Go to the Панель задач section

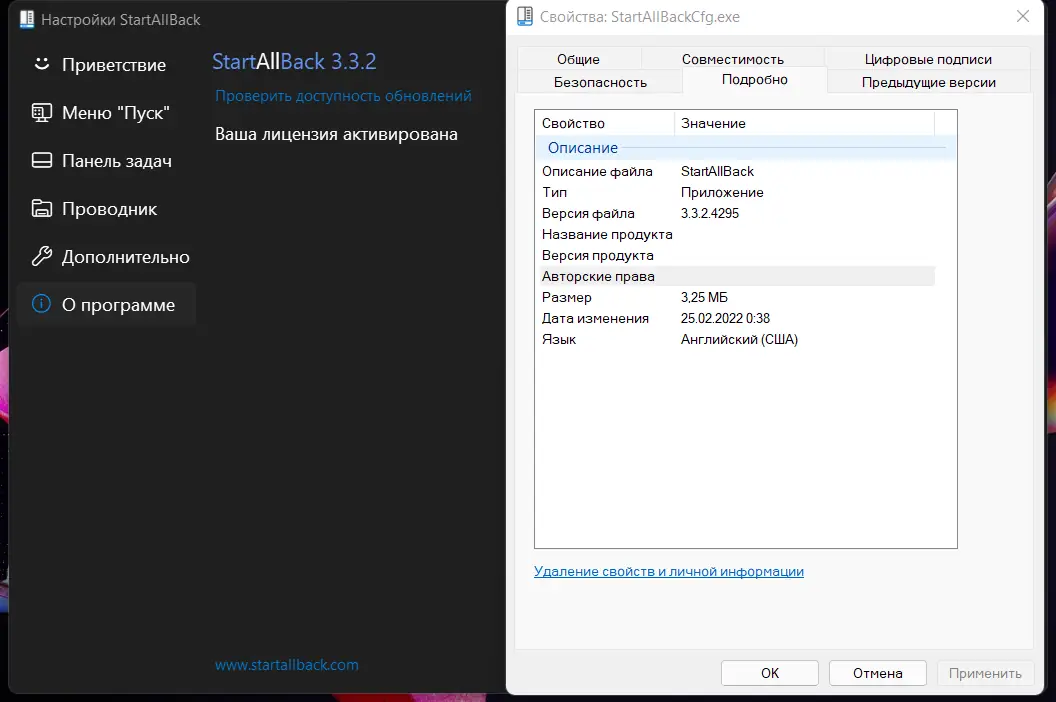106,160
